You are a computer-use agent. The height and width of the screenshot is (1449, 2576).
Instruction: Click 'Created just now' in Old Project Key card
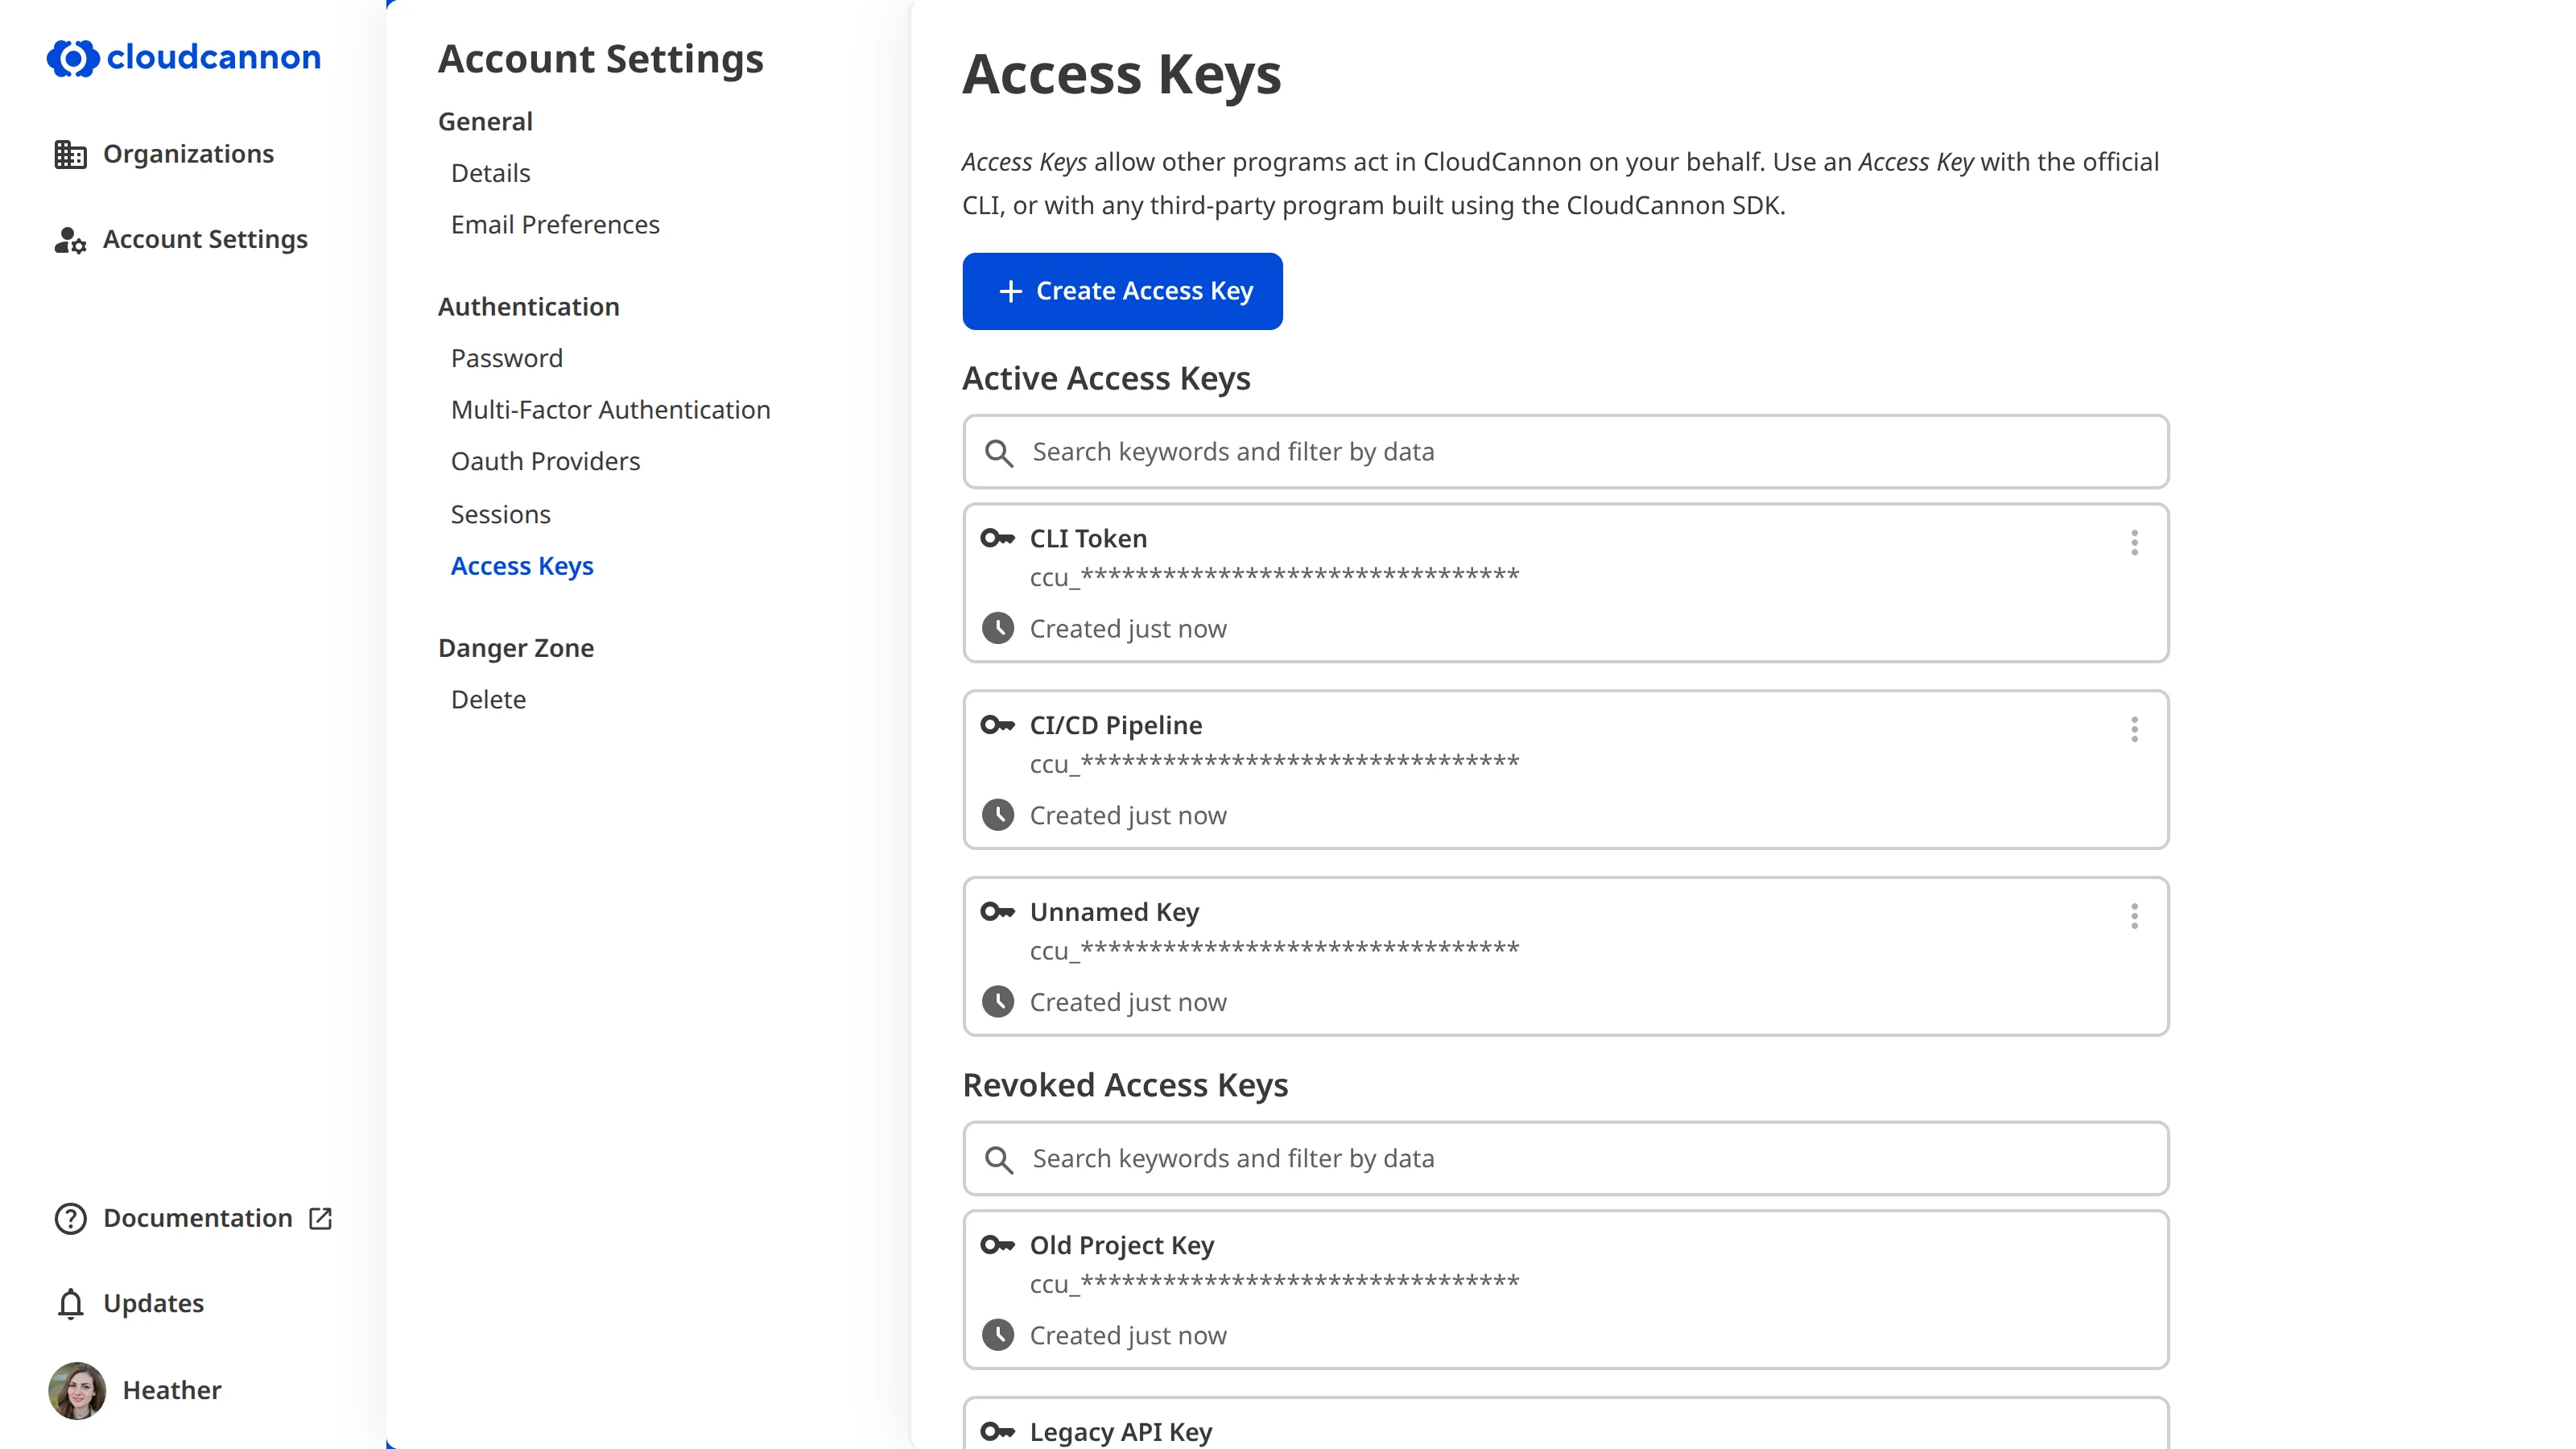(1128, 1336)
